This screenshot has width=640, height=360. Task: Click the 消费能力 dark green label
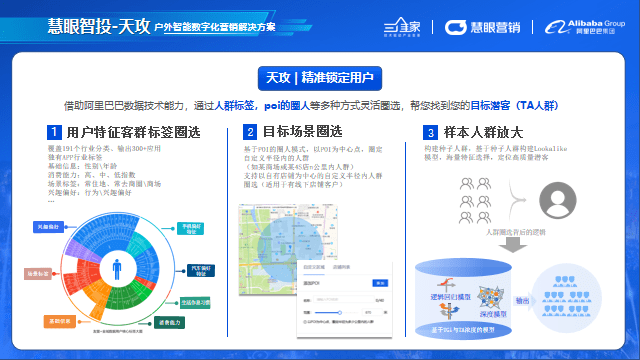169,322
